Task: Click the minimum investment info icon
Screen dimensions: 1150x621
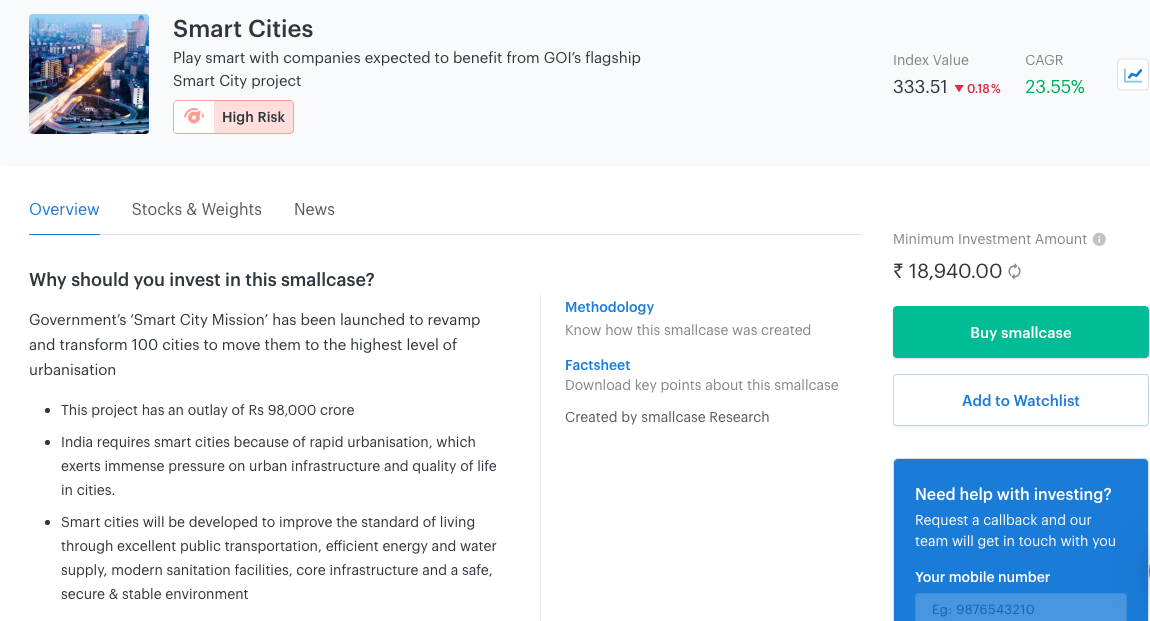Action: pyautogui.click(x=1099, y=239)
